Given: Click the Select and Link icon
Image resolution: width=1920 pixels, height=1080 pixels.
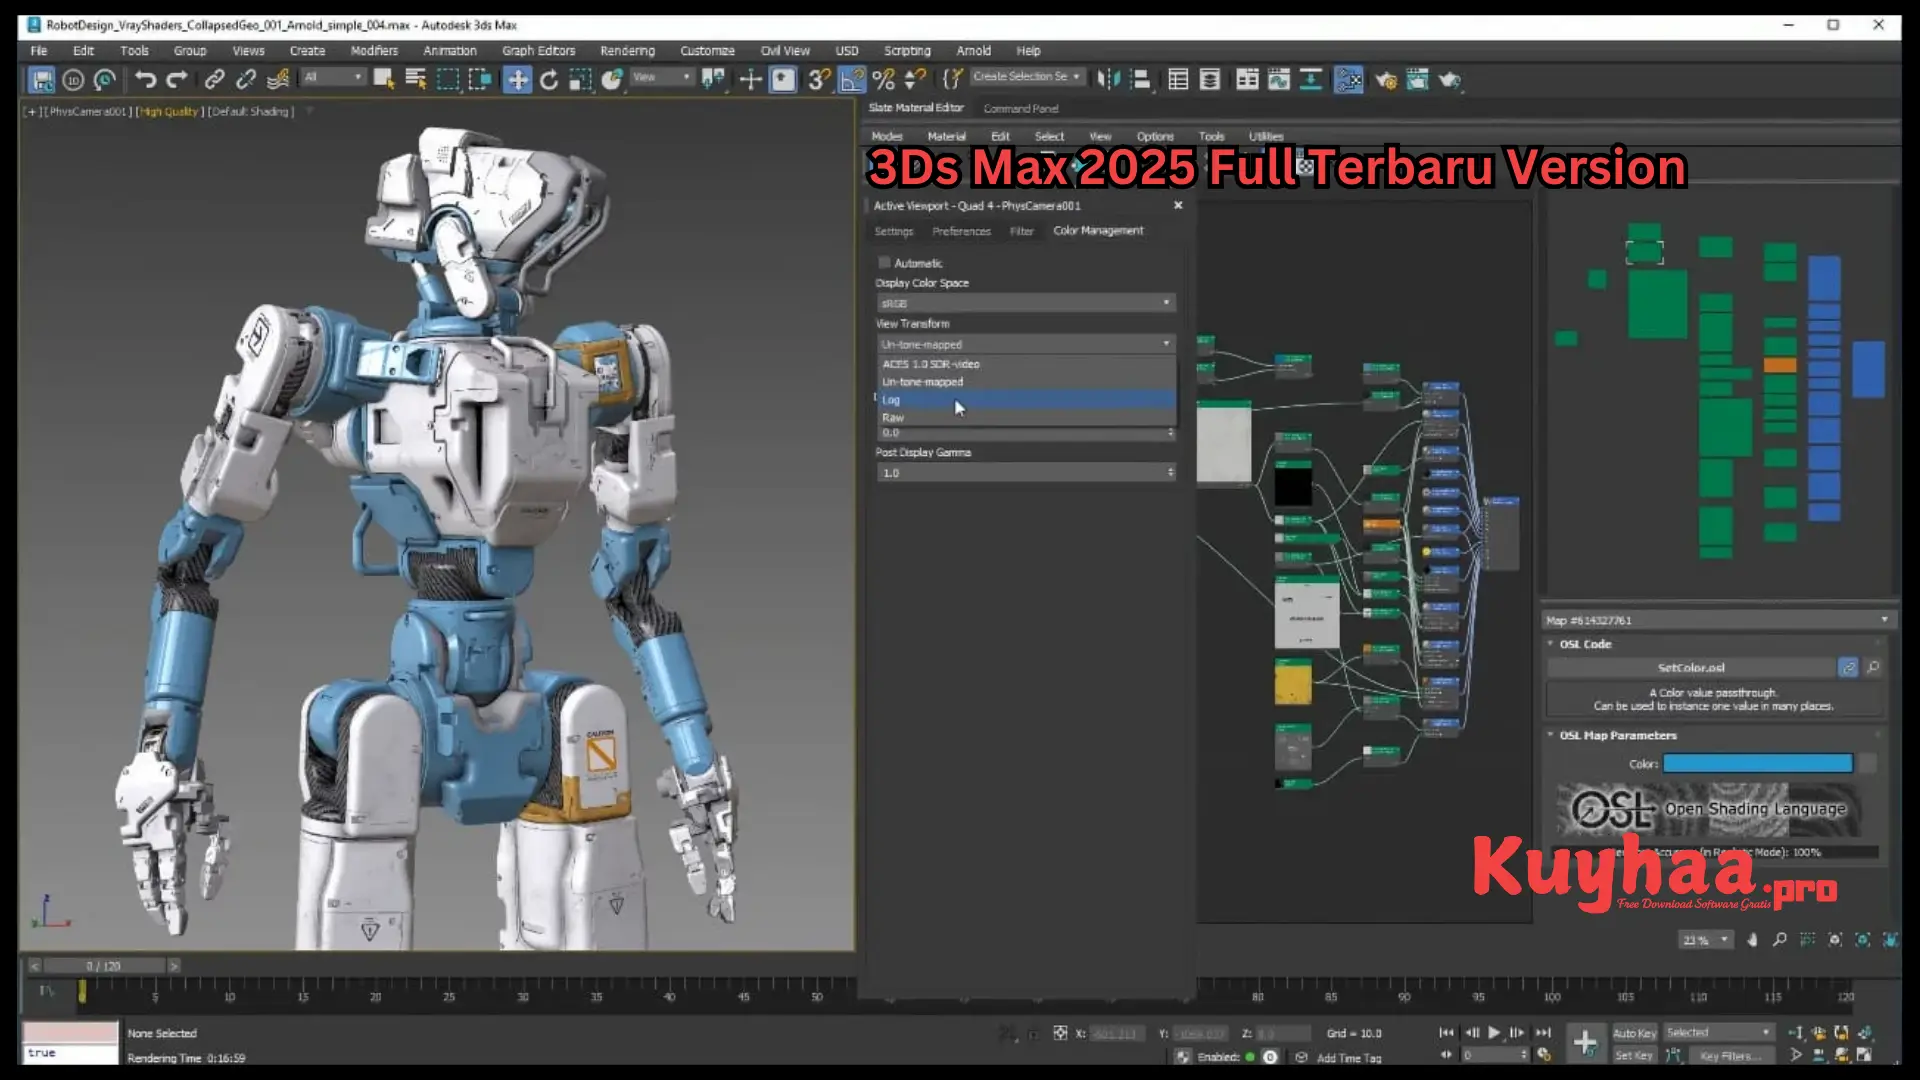Looking at the screenshot, I should 213,80.
